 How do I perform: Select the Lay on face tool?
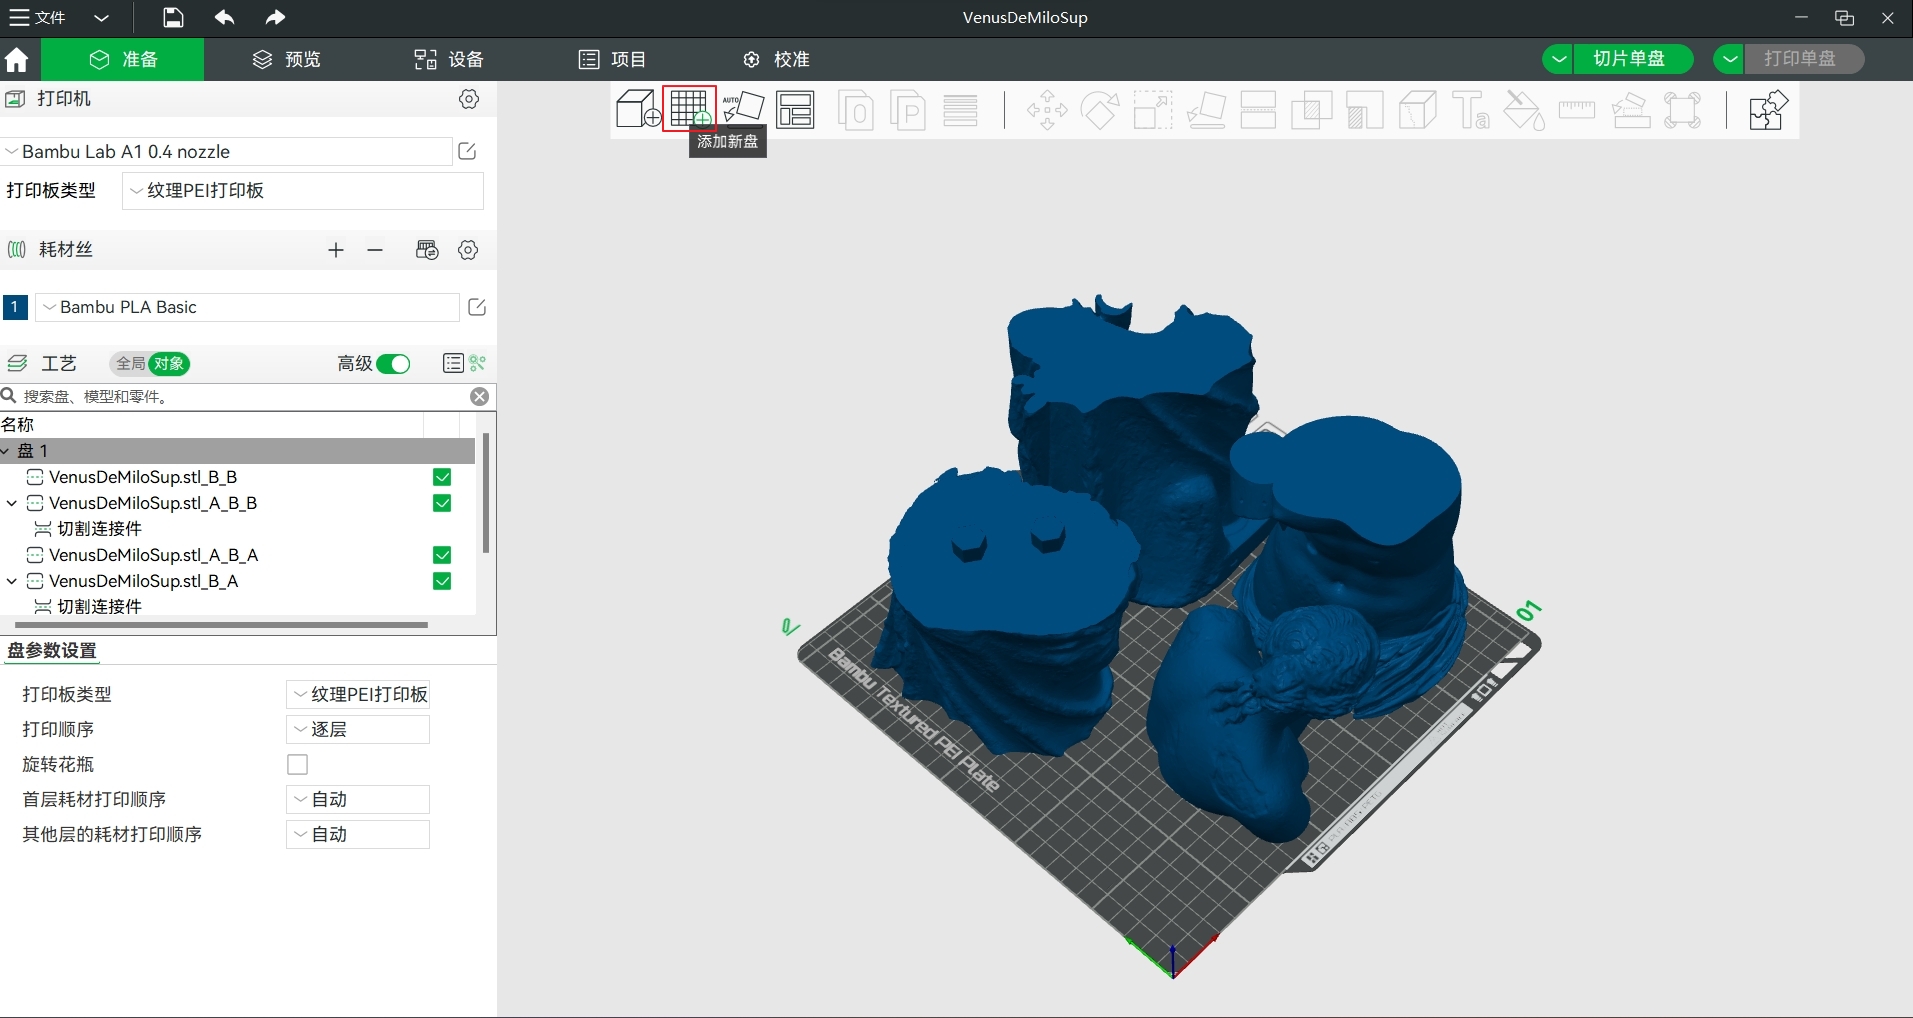click(x=1206, y=110)
